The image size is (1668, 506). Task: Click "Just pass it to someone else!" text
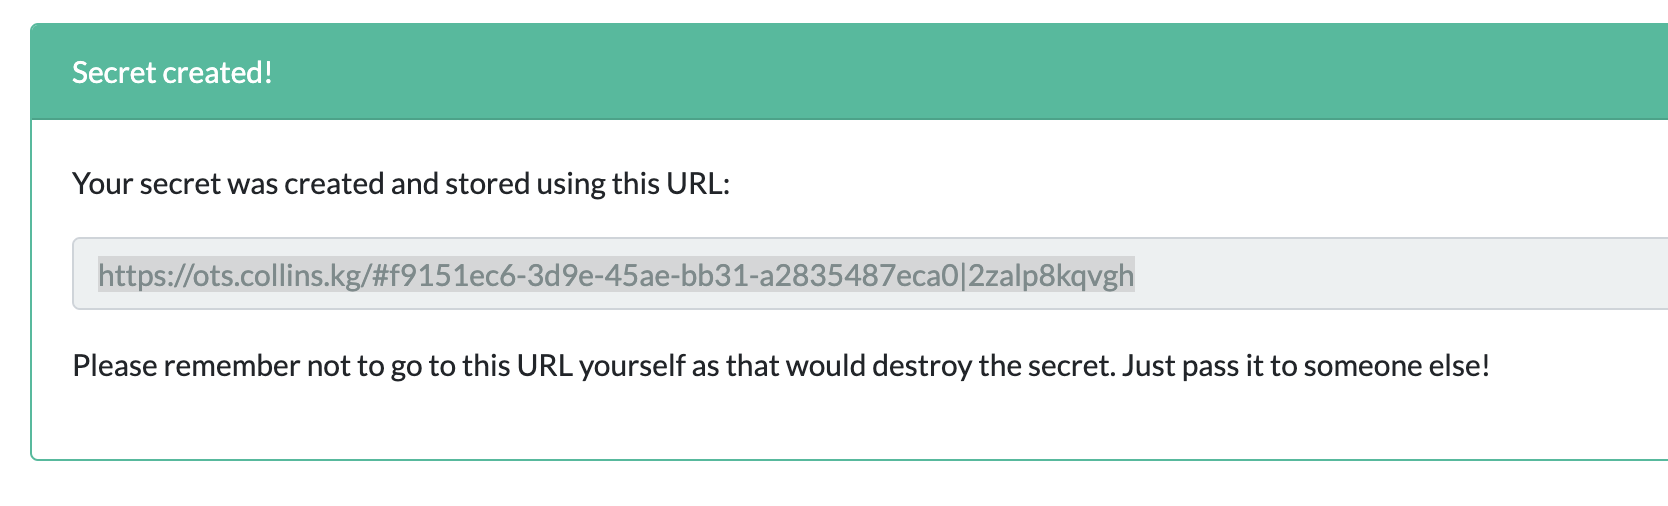(1306, 366)
